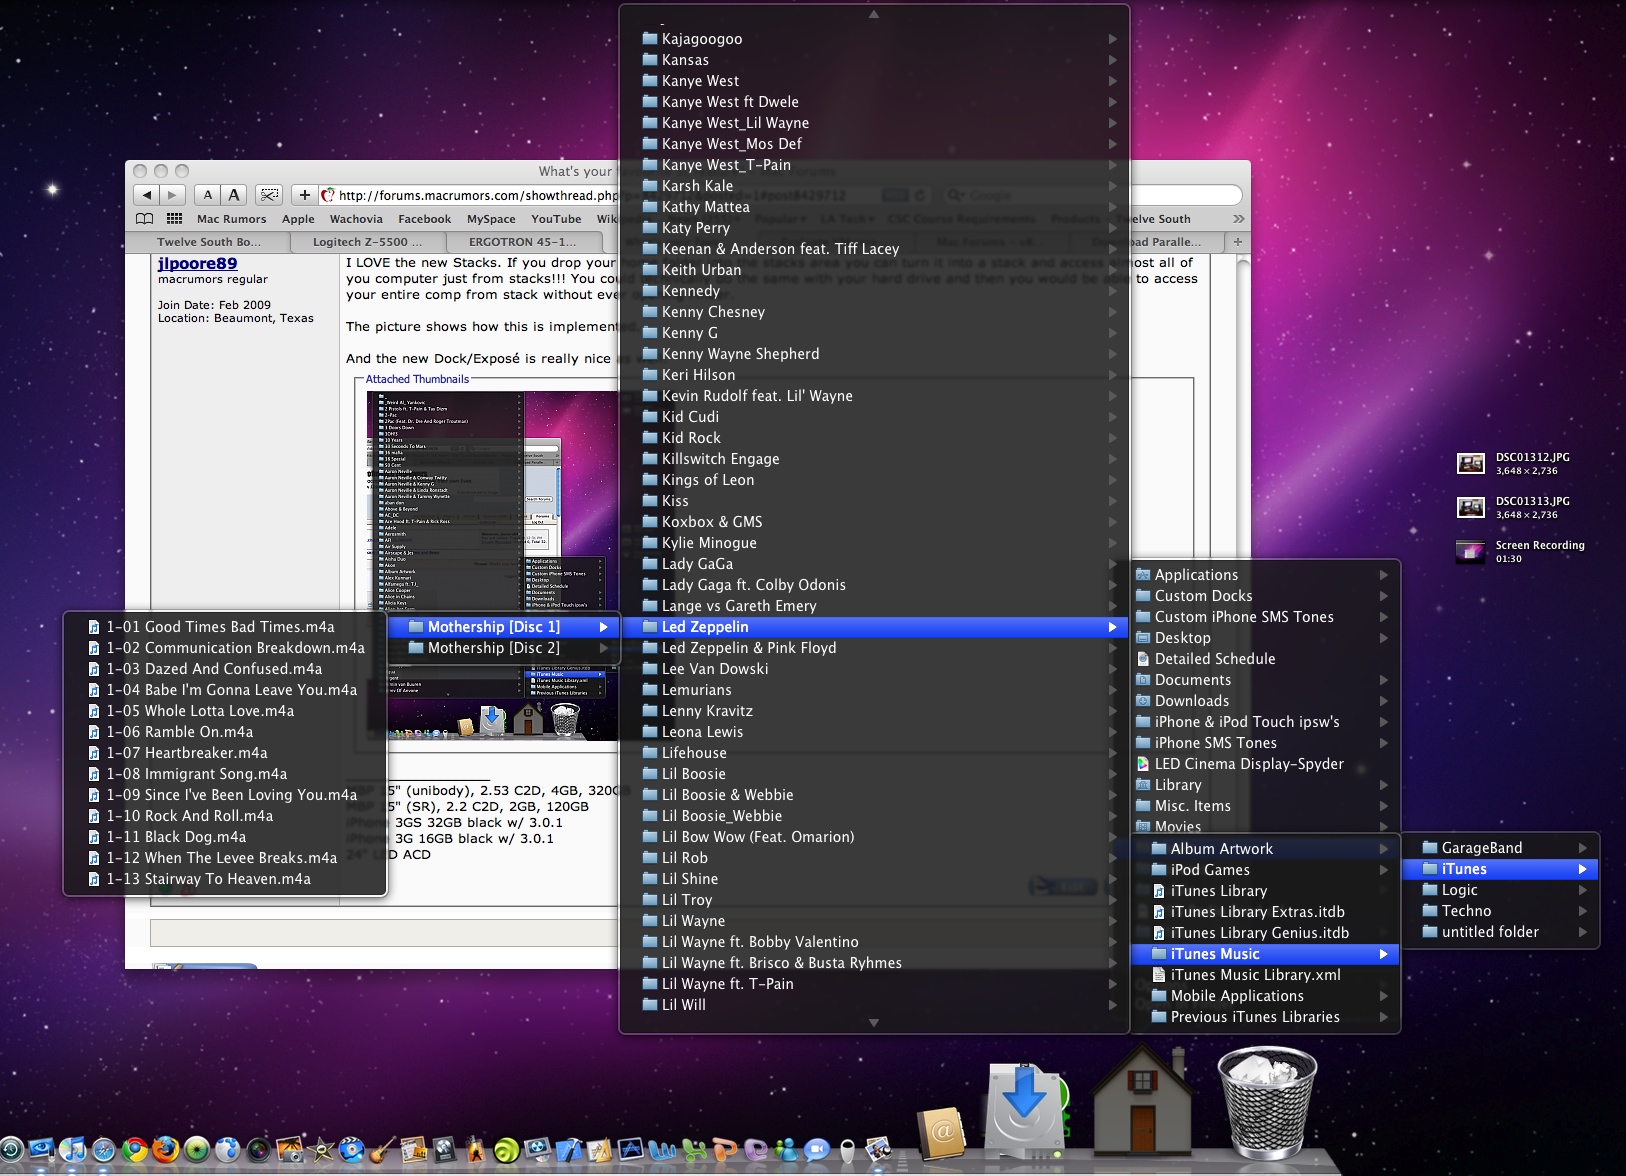Viewport: 1626px width, 1176px height.
Task: Open 1-05 Whole Lotta Love.m4a
Action: [225, 711]
